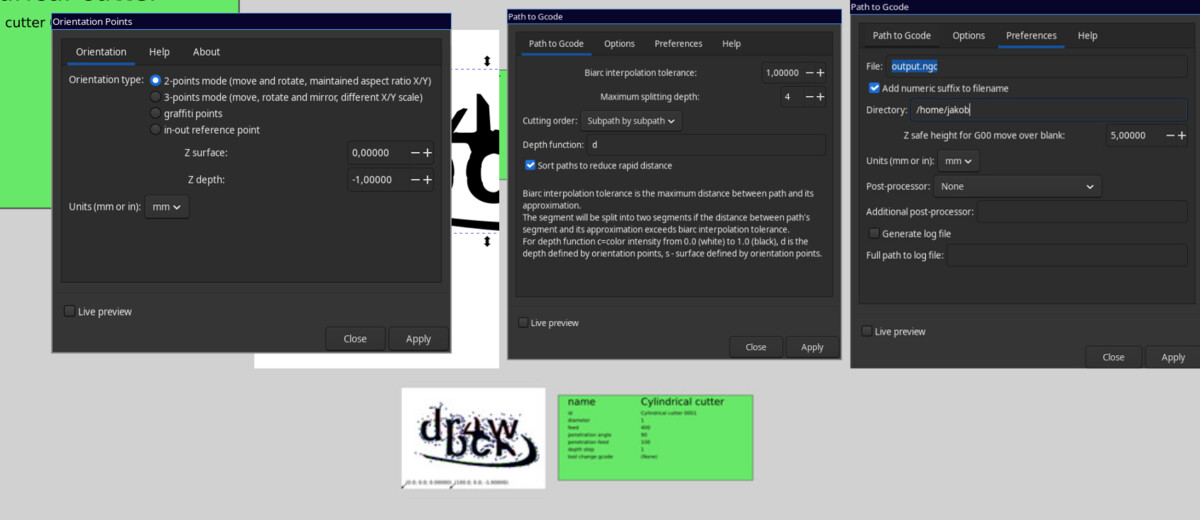Increase Z safe height with plus button
The width and height of the screenshot is (1200, 520).
click(x=1181, y=135)
